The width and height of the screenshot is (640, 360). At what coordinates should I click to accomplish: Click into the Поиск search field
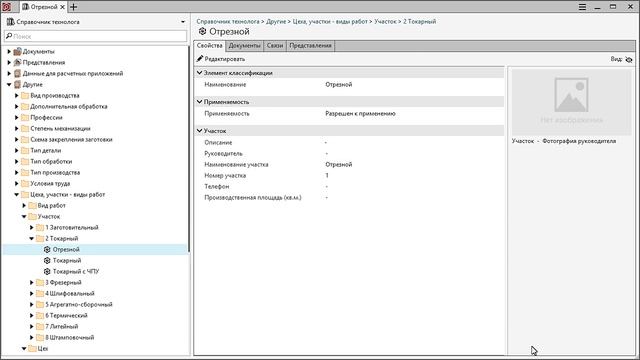click(96, 36)
